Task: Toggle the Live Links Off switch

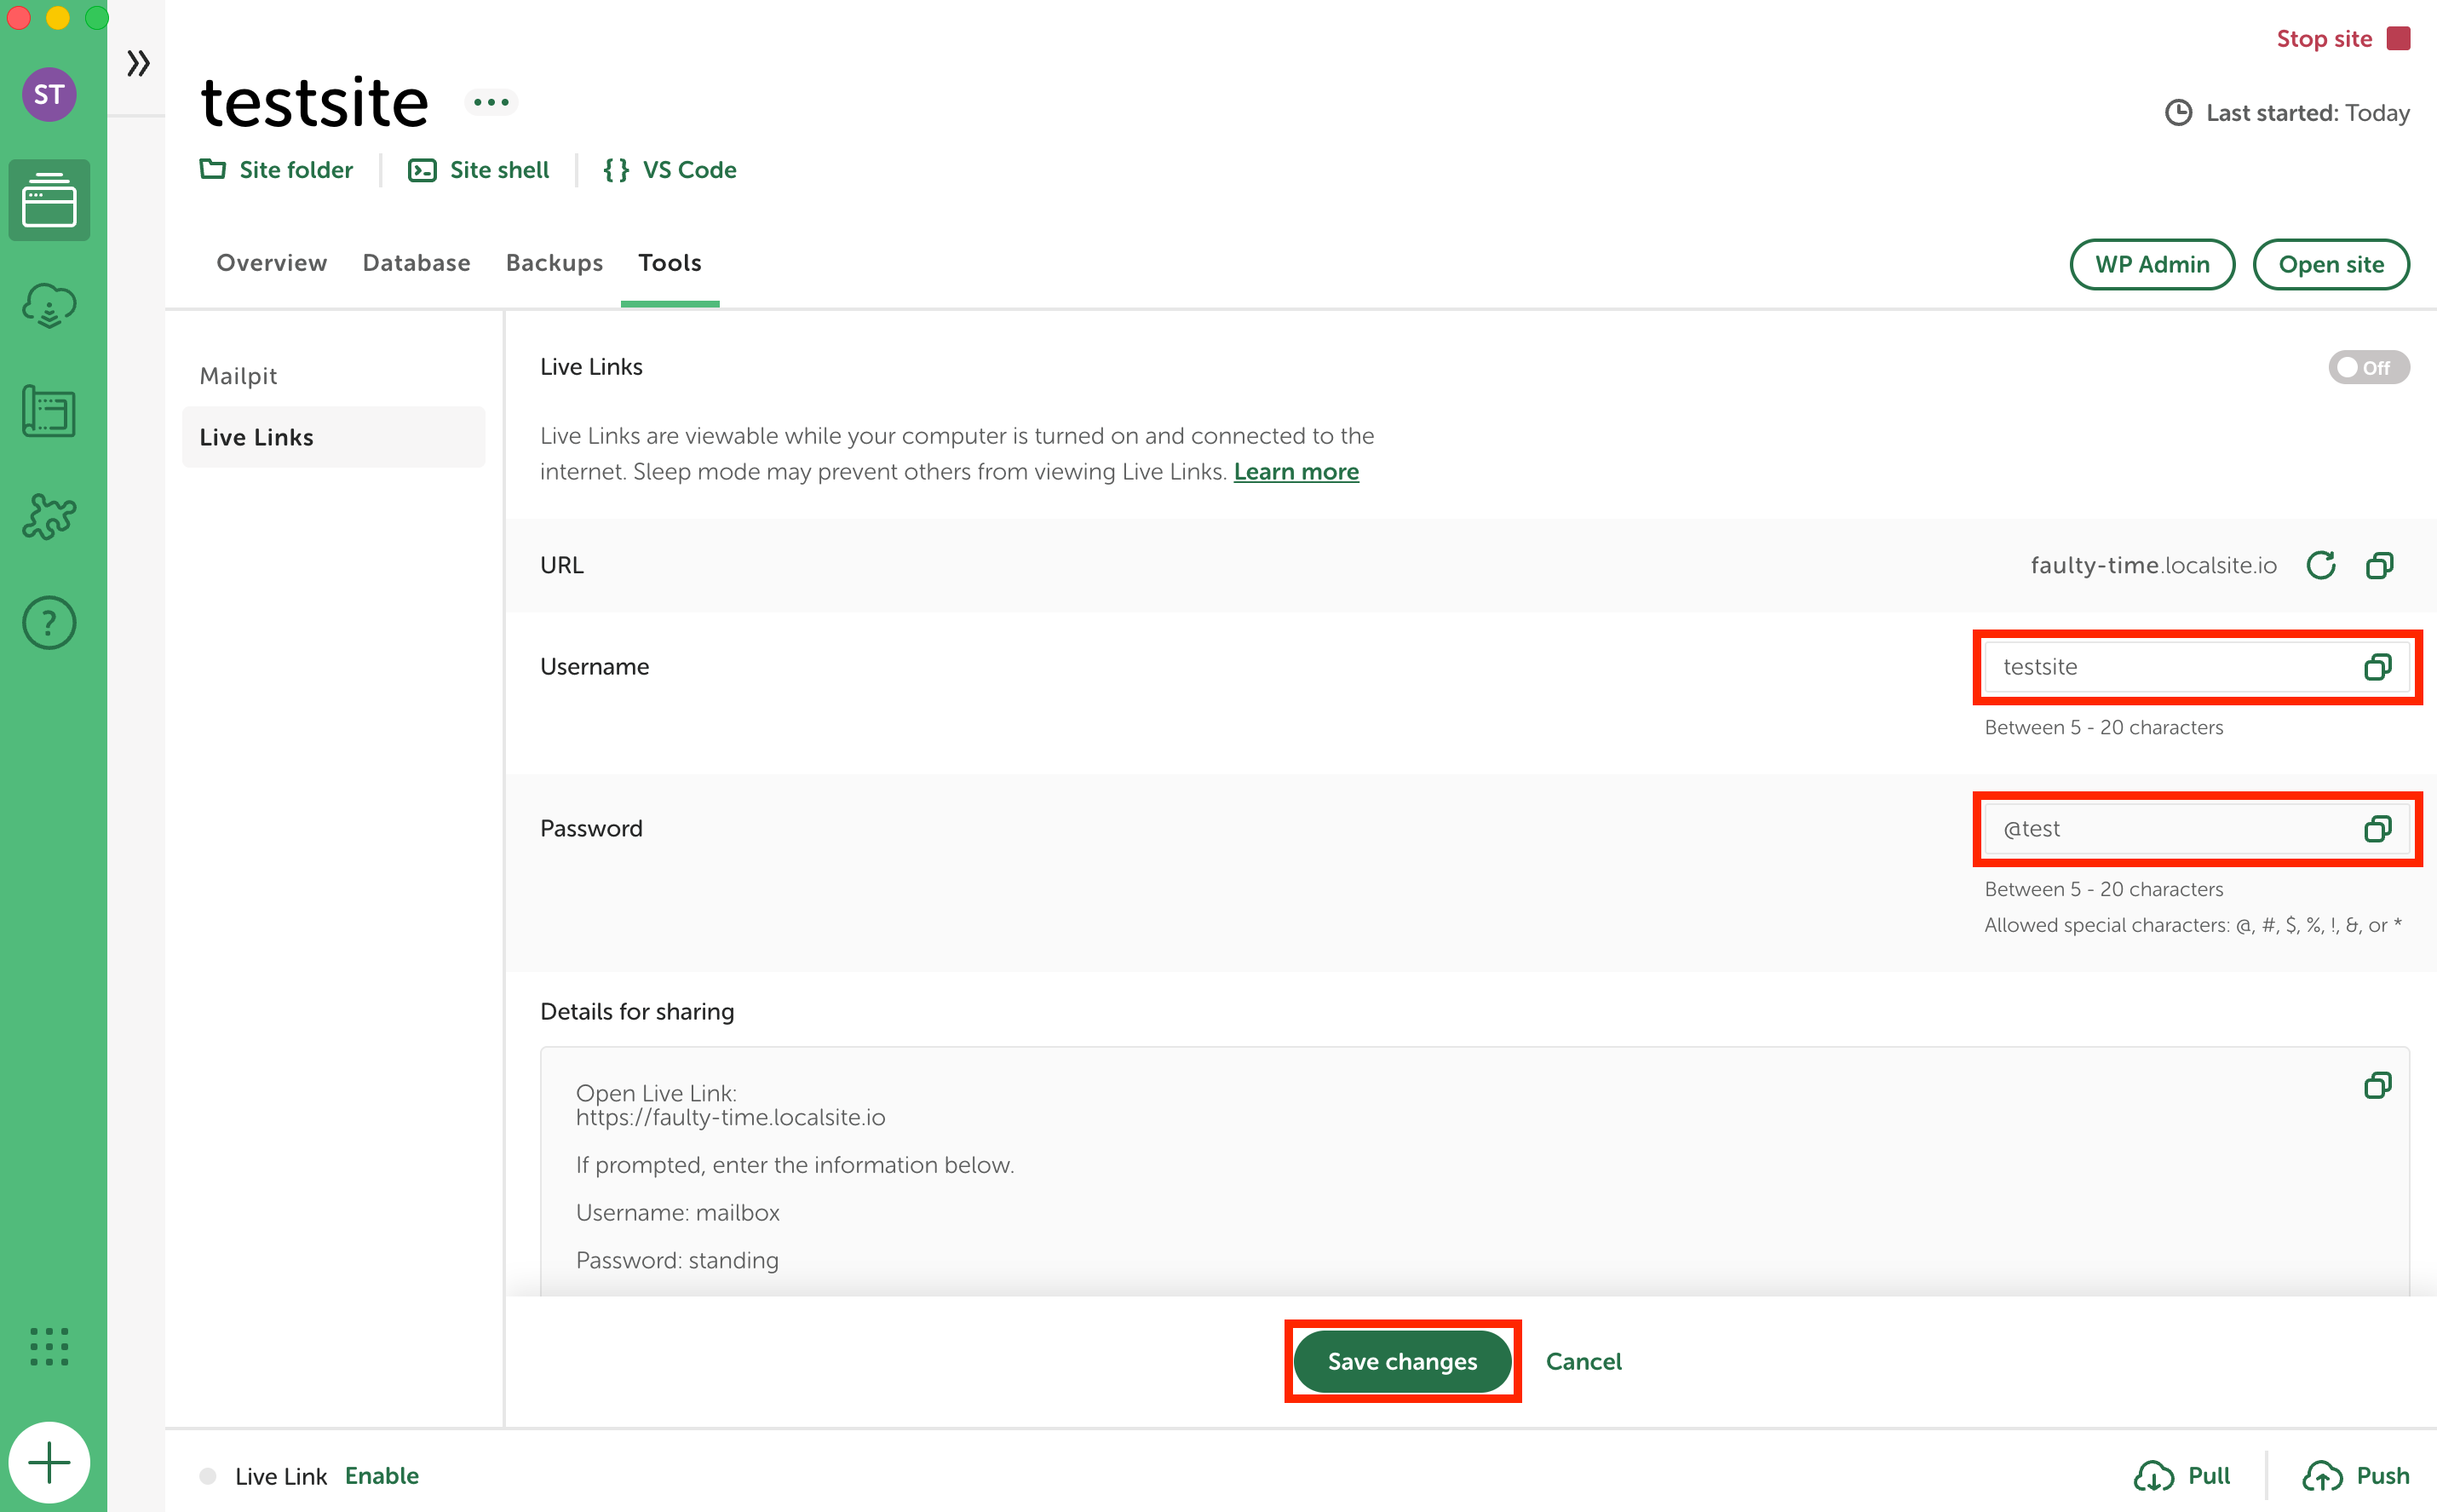Action: (2368, 368)
